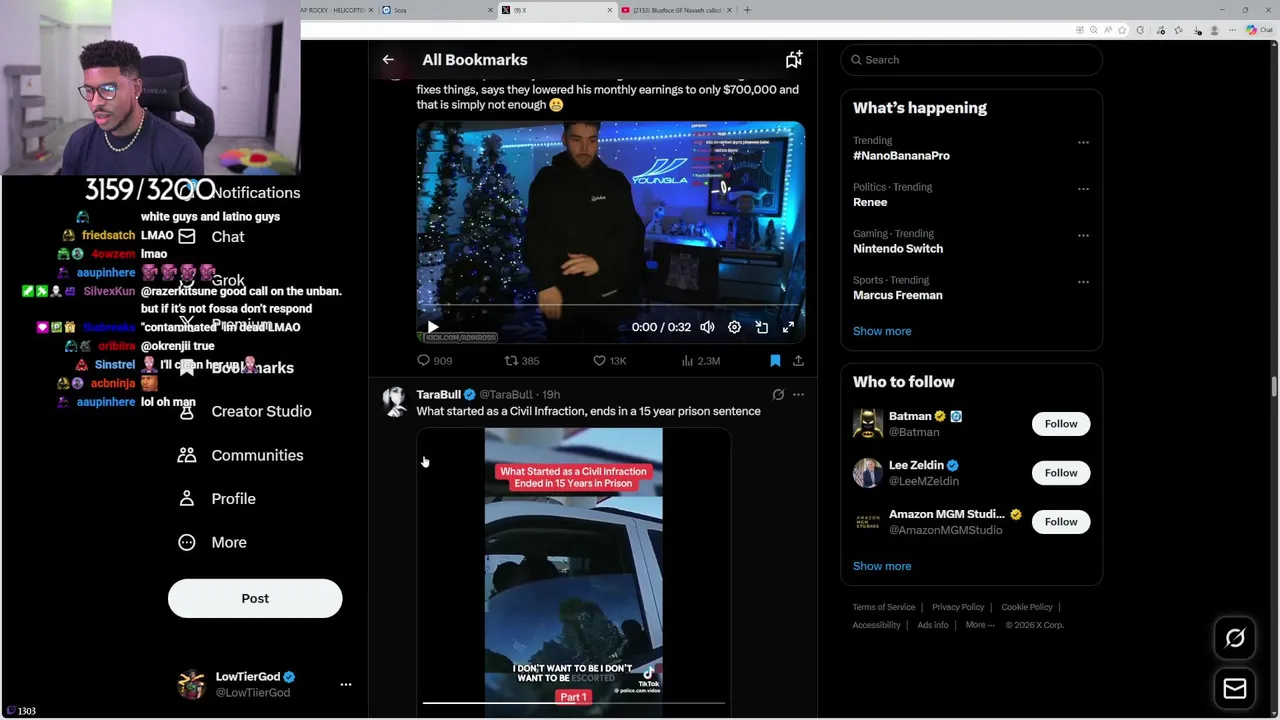Open #NanoBananaPro trend
Screen dimensions: 1280x720
(901, 156)
